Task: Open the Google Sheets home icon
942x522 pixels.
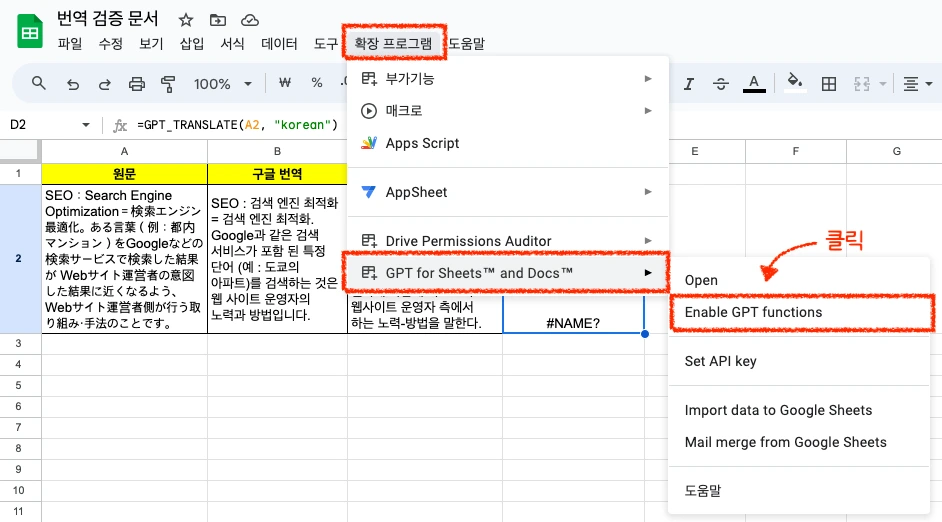Action: (29, 32)
